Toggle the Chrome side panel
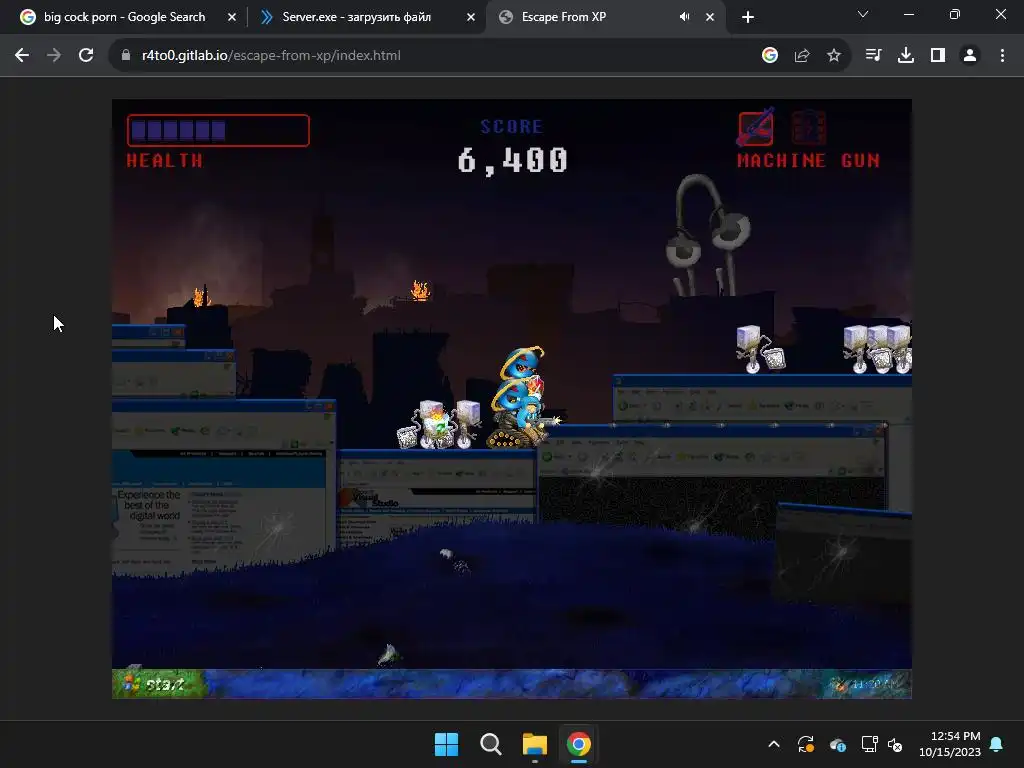 (938, 56)
